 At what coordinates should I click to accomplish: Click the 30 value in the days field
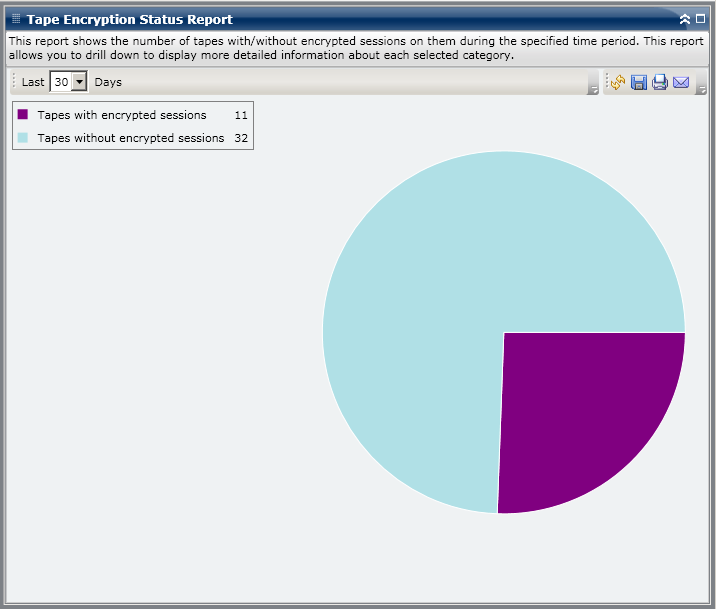tap(62, 82)
